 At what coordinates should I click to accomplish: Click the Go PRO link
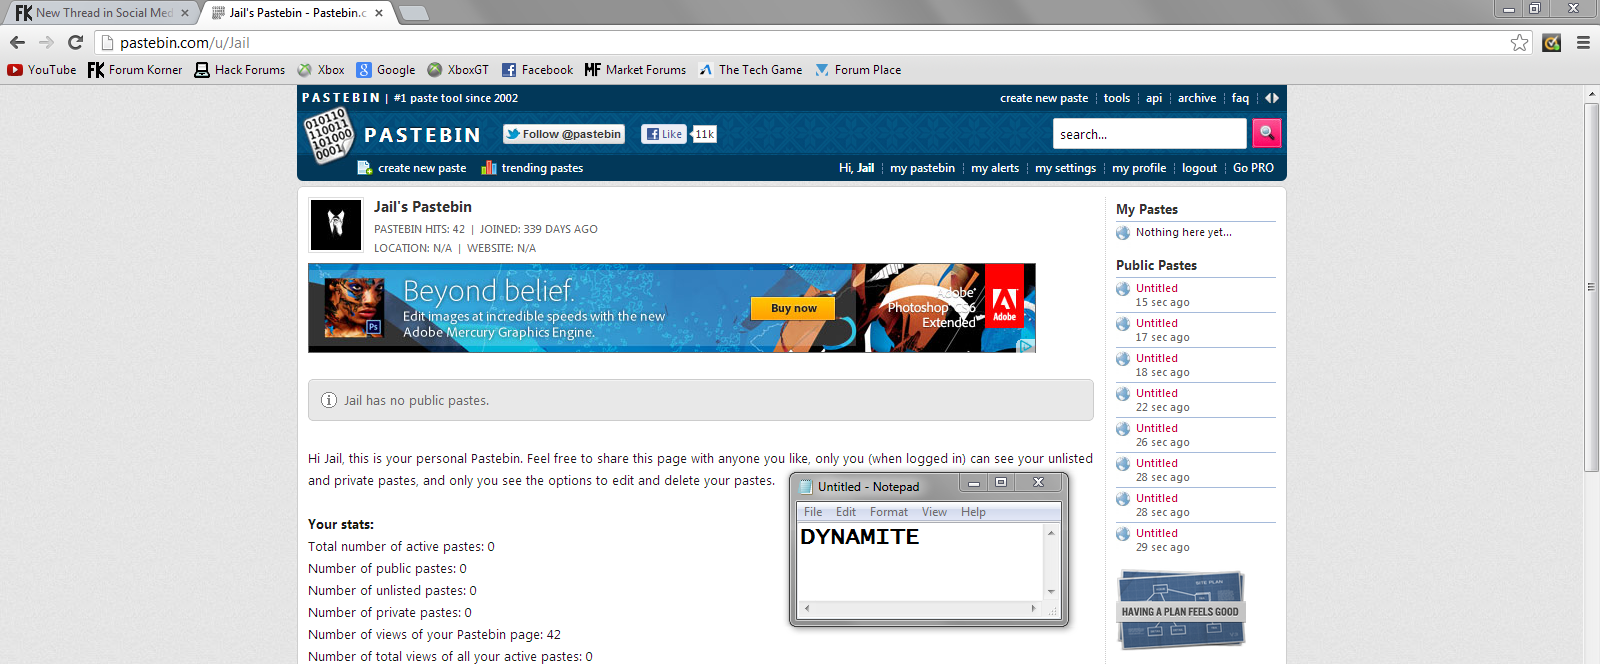pos(1253,168)
